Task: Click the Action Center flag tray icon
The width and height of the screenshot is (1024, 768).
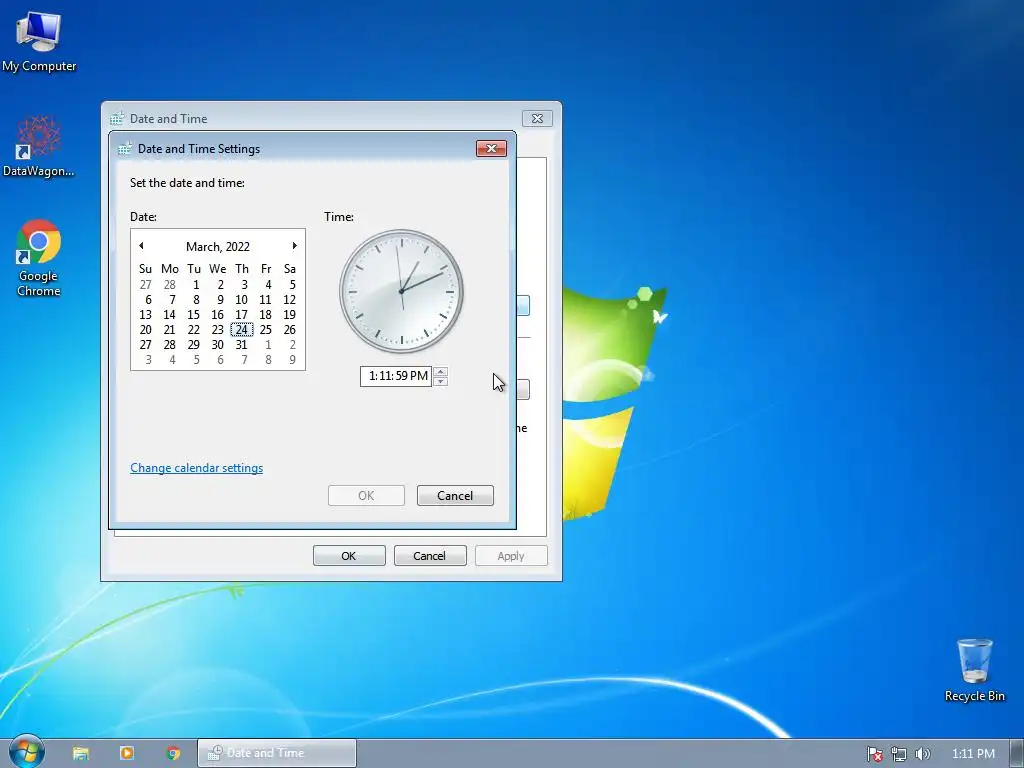Action: [x=874, y=754]
